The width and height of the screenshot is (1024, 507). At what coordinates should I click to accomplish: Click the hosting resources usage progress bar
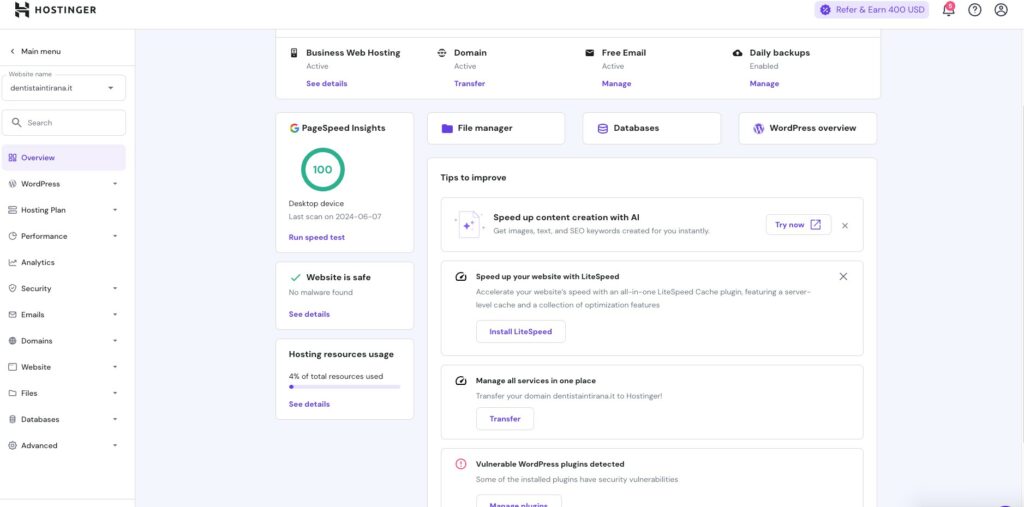344,387
